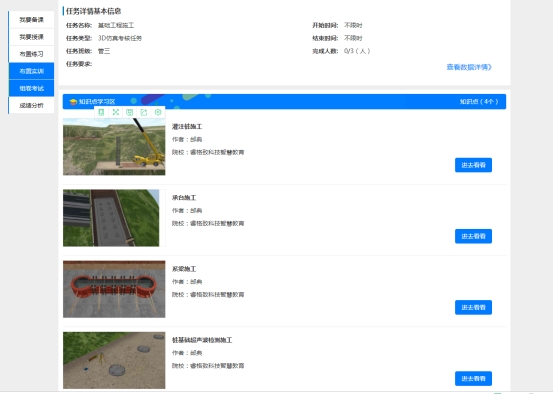Click the 知识点学习区 header hat icon
This screenshot has width=553, height=395.
point(73,102)
